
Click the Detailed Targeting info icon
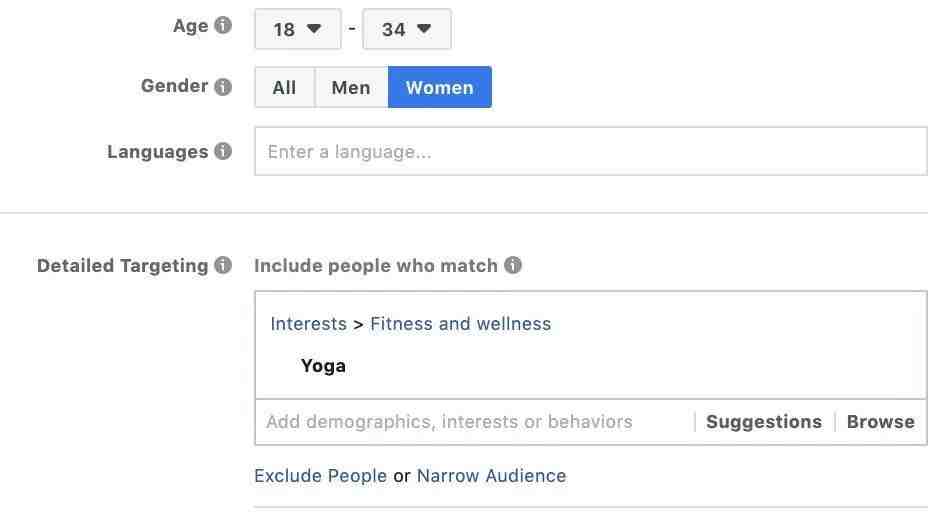click(223, 265)
